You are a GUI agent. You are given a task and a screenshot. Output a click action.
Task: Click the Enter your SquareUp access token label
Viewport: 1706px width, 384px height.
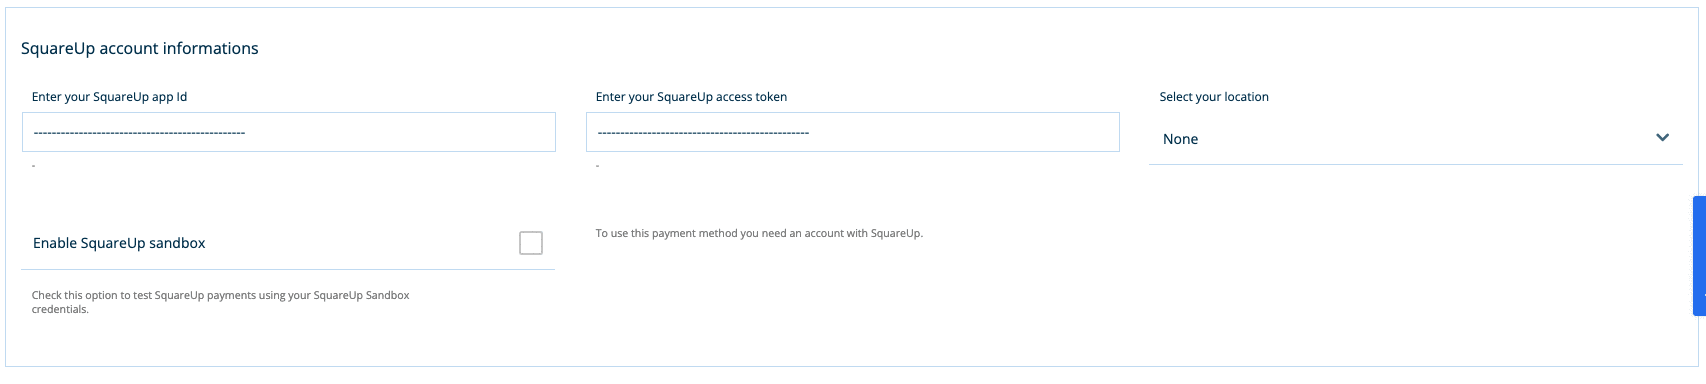point(691,97)
